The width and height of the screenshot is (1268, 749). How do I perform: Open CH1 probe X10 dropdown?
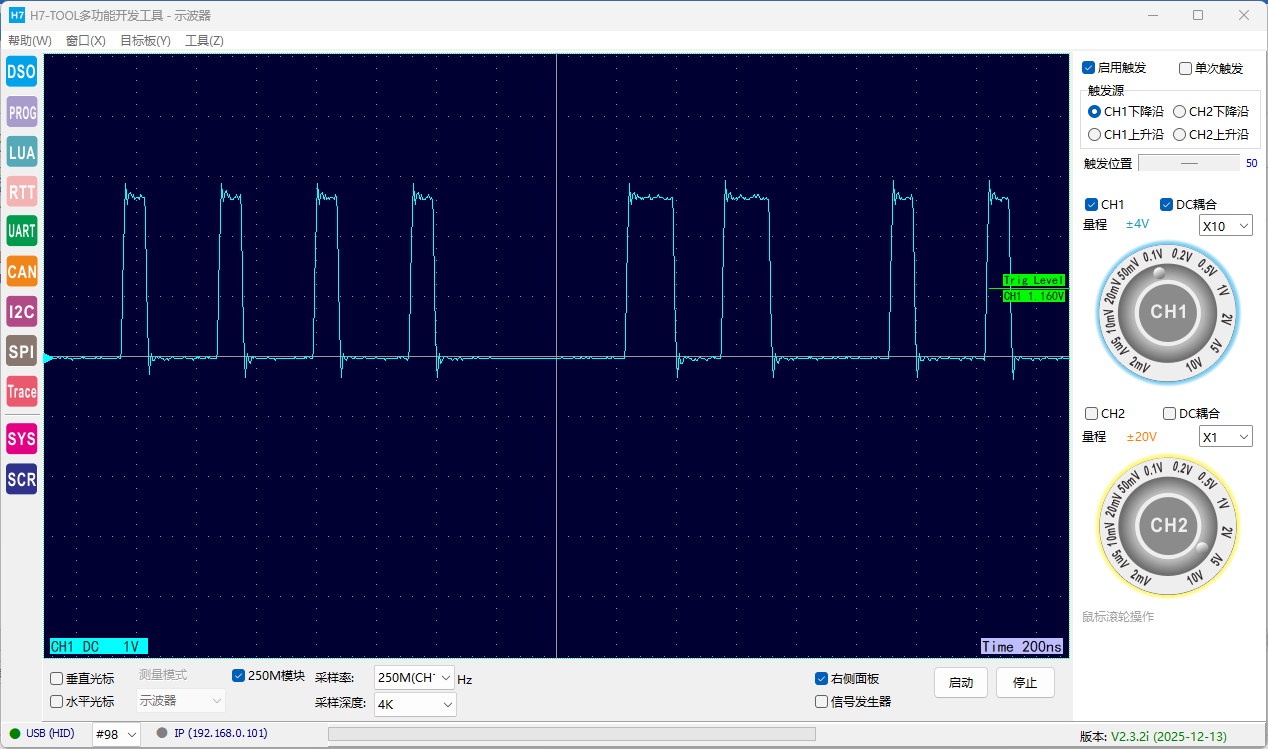(x=1225, y=226)
